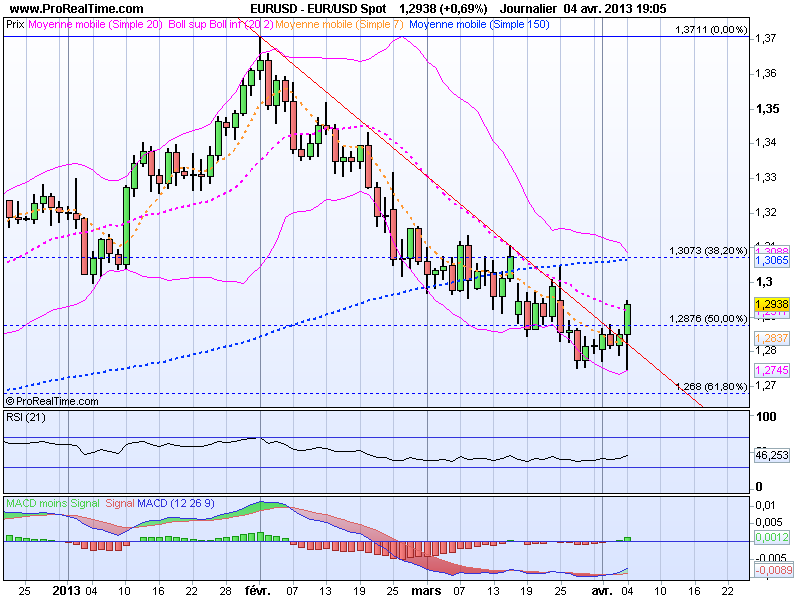Viewport: 800px width, 600px height.
Task: Click the orange 1,2837 moving average tag
Action: coord(772,338)
